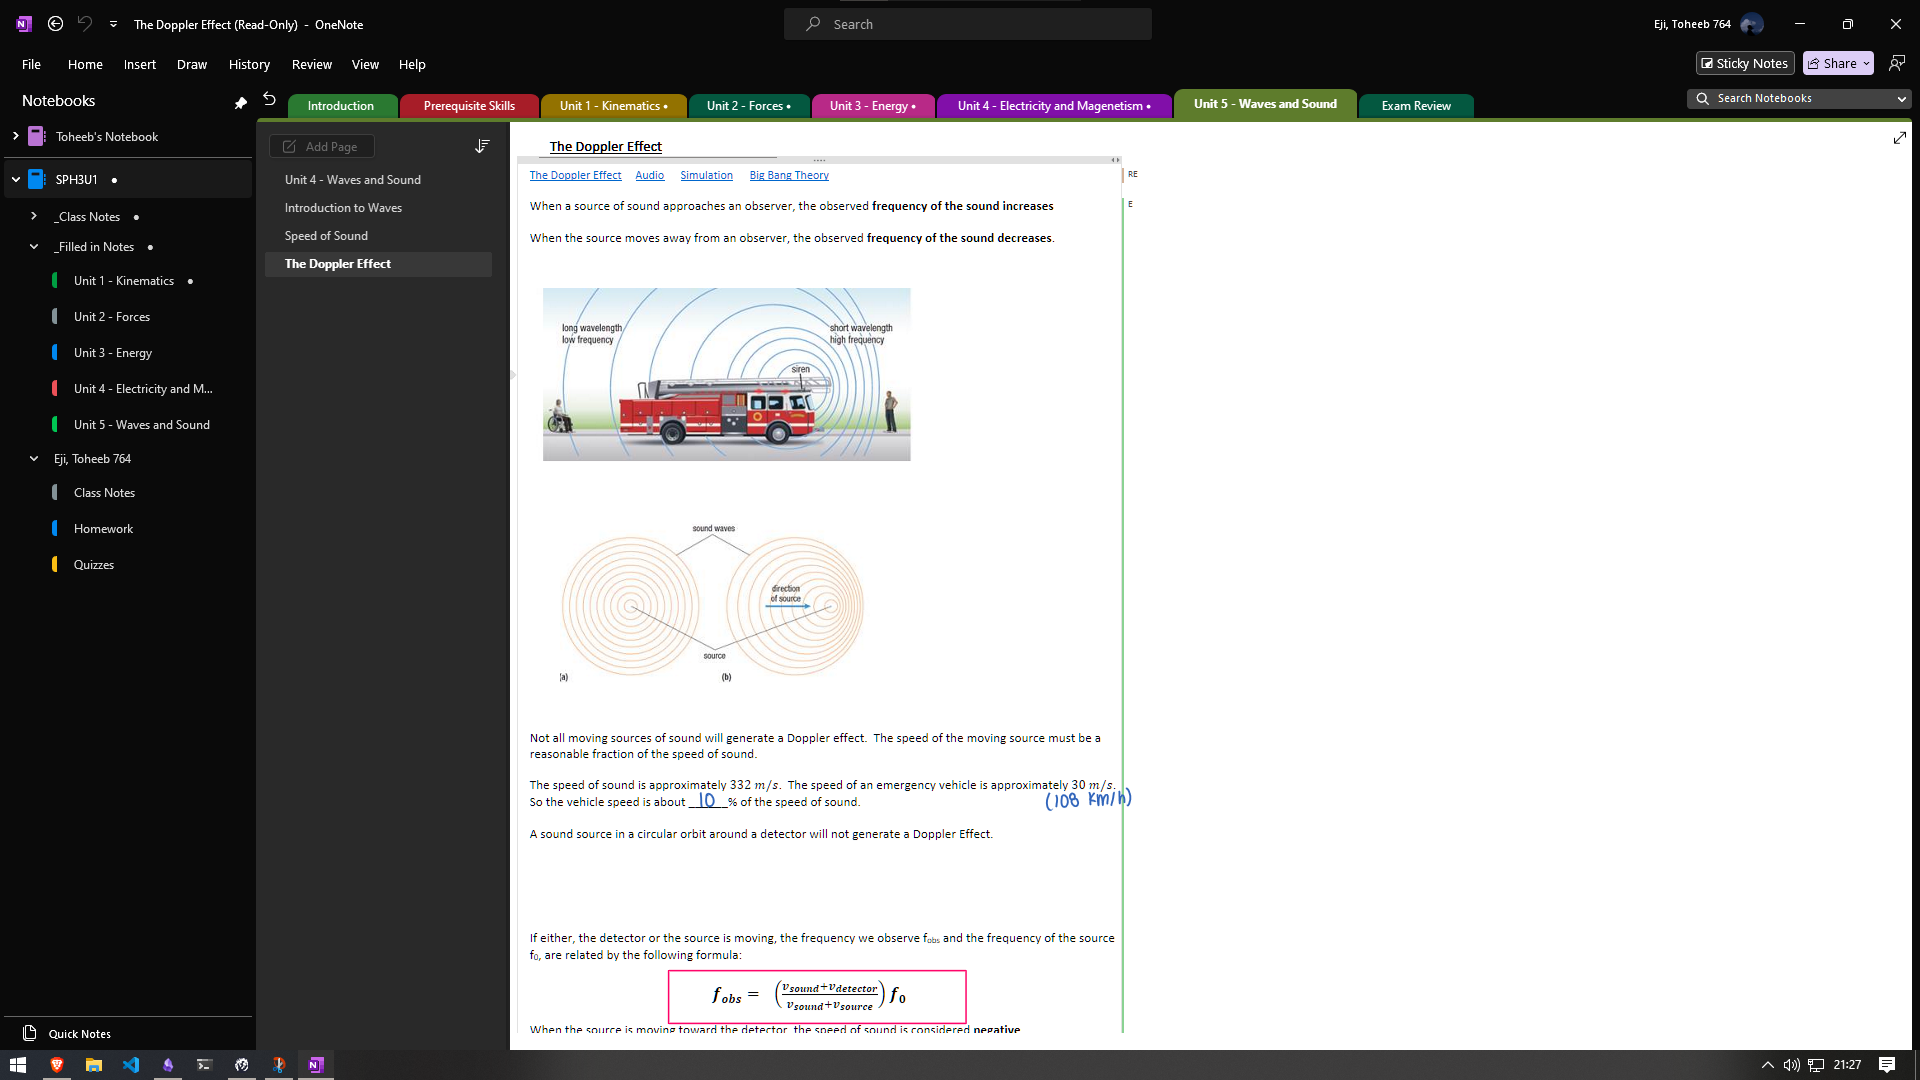
Task: Open the Eji, Toheeb 764 account avatar
Action: point(1751,24)
